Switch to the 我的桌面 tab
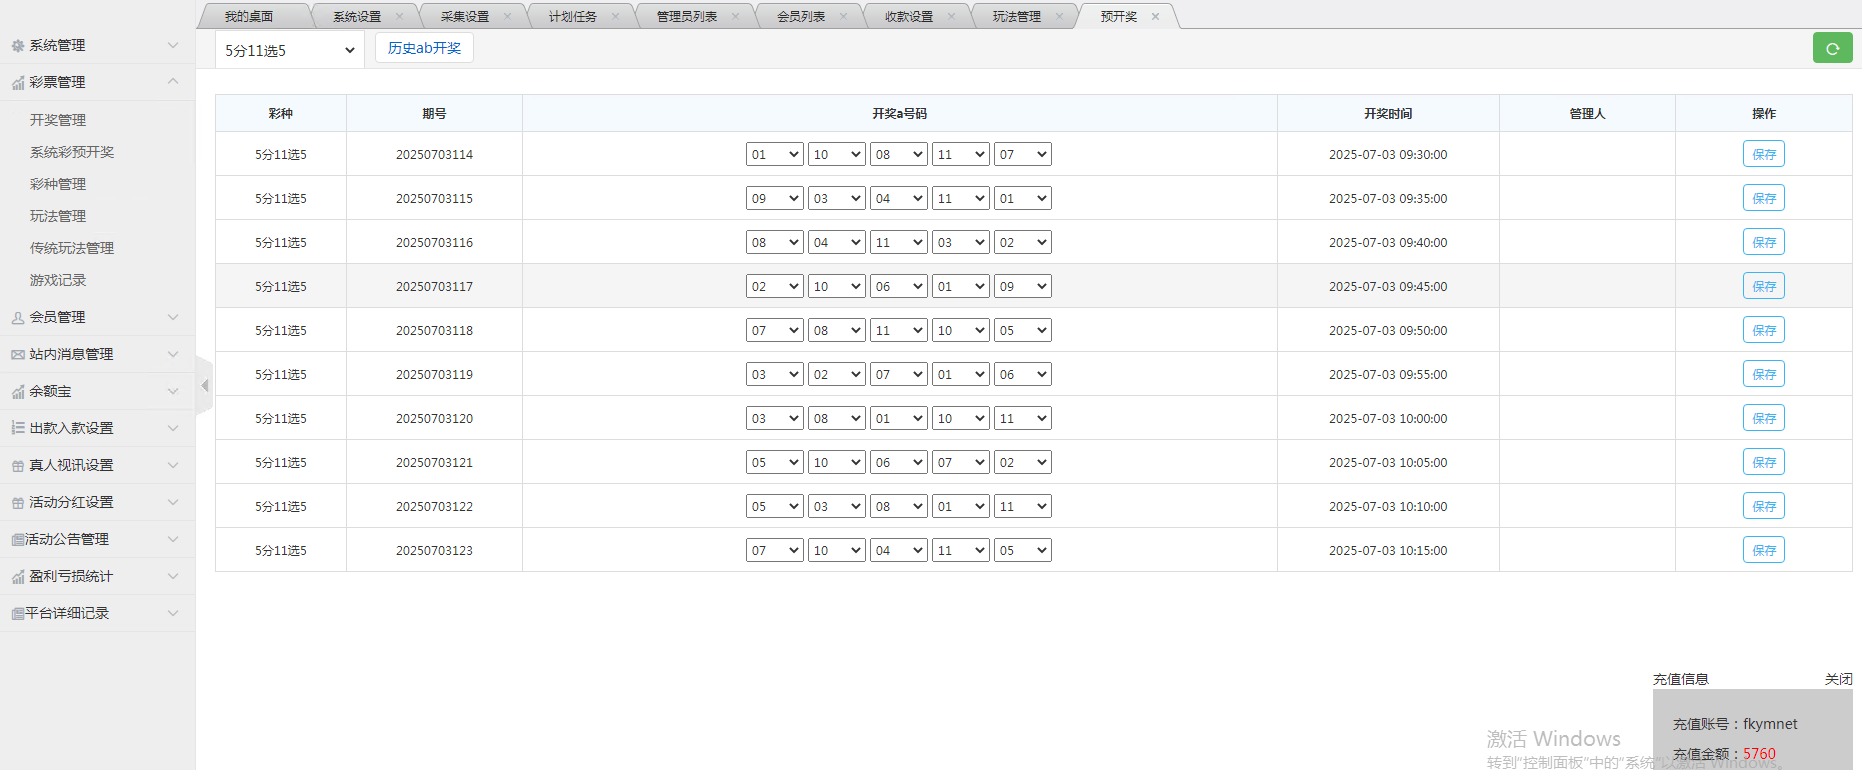Viewport: 1862px width, 770px height. pyautogui.click(x=249, y=16)
